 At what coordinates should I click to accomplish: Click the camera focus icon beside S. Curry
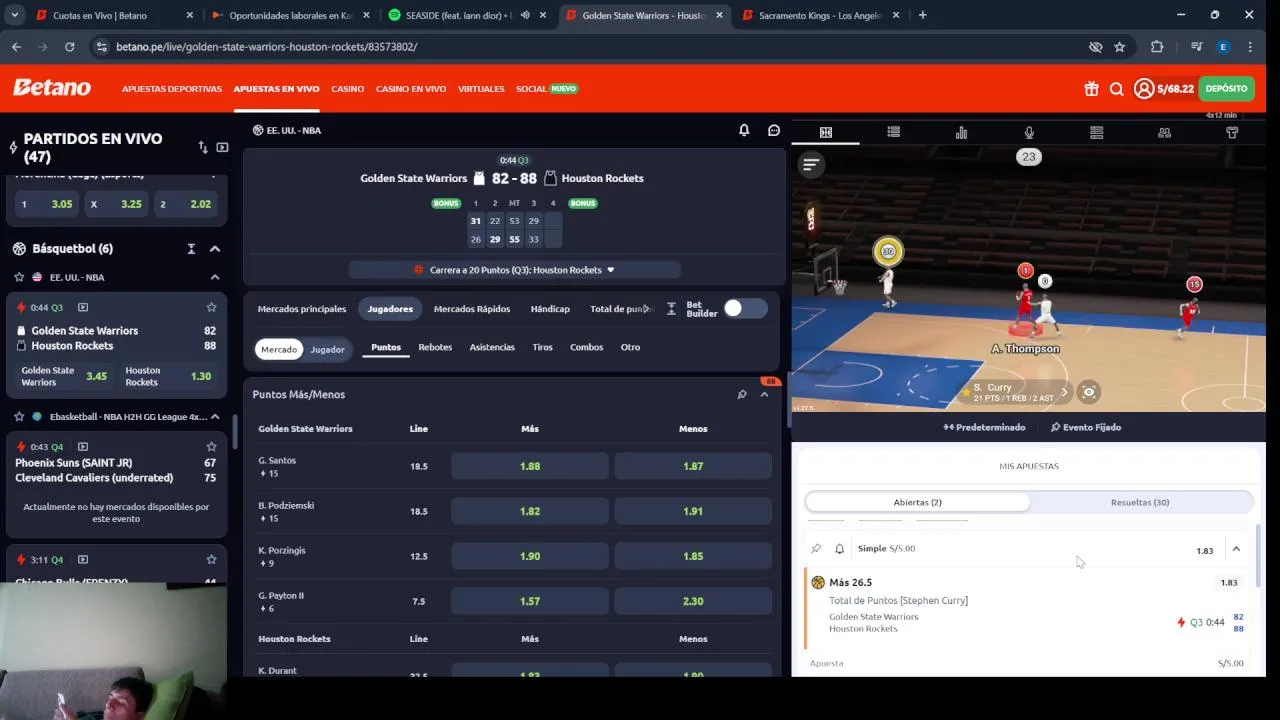pos(1089,392)
